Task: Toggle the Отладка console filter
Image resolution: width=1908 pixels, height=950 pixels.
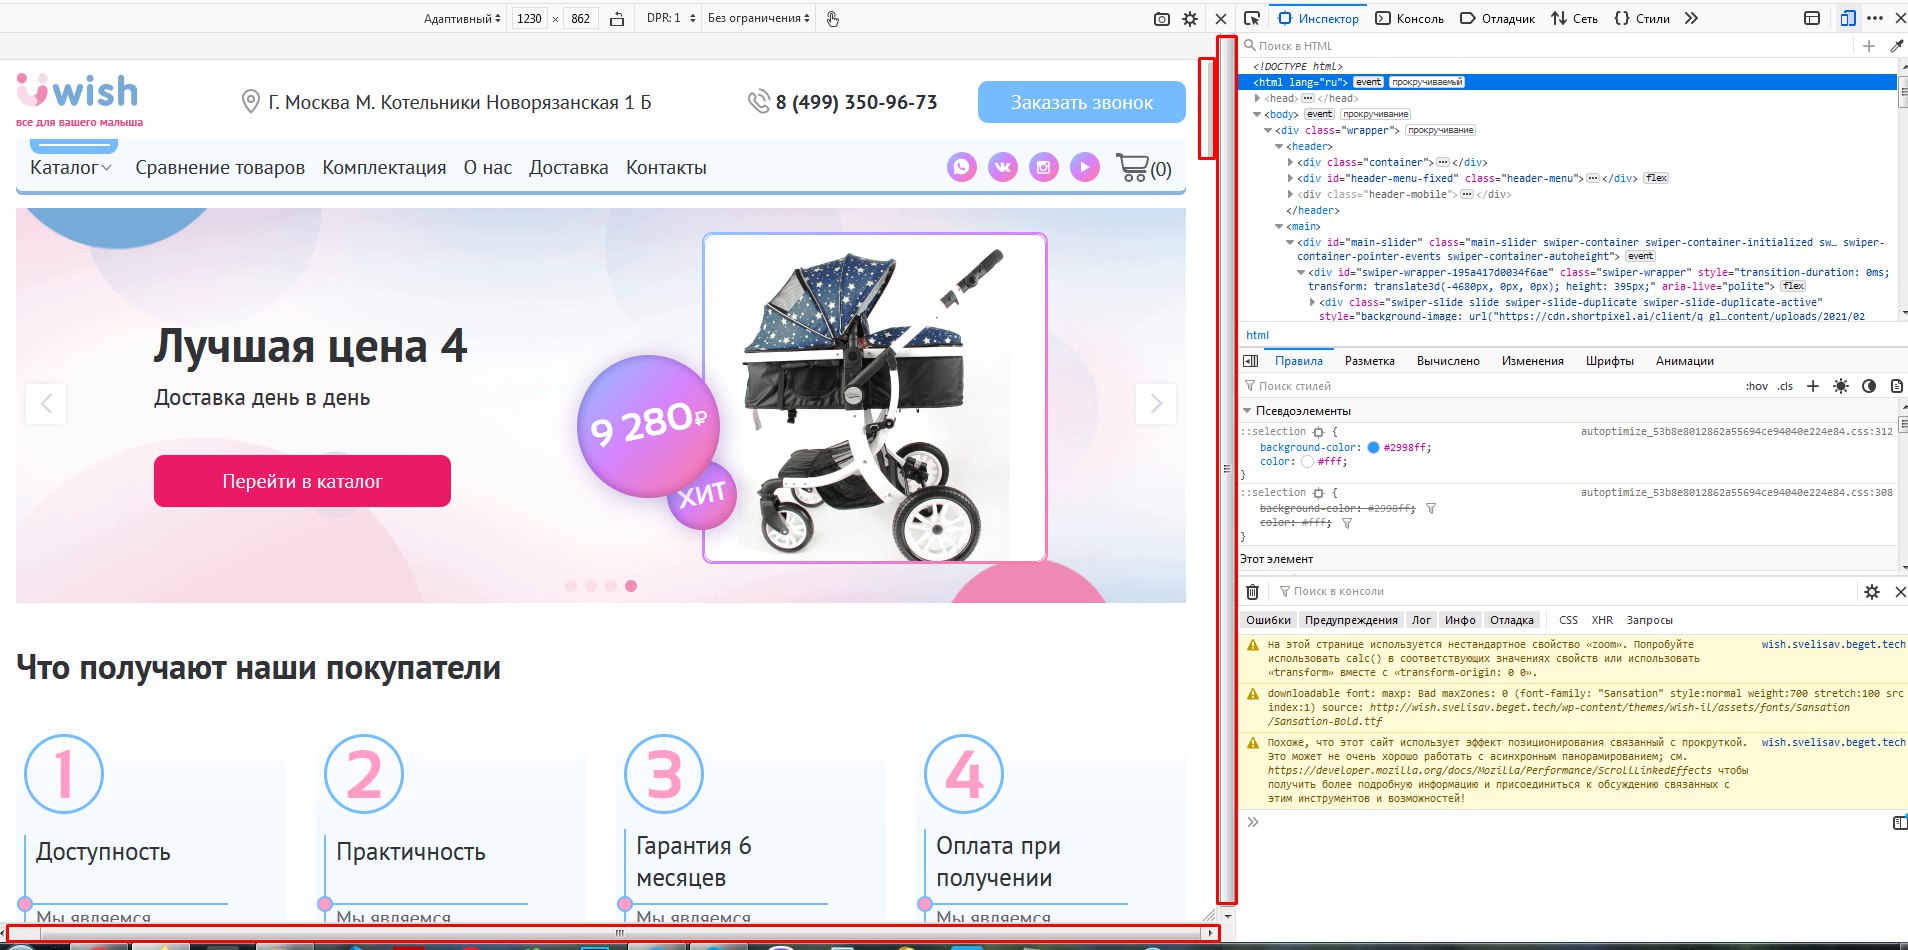Action: 1511,620
